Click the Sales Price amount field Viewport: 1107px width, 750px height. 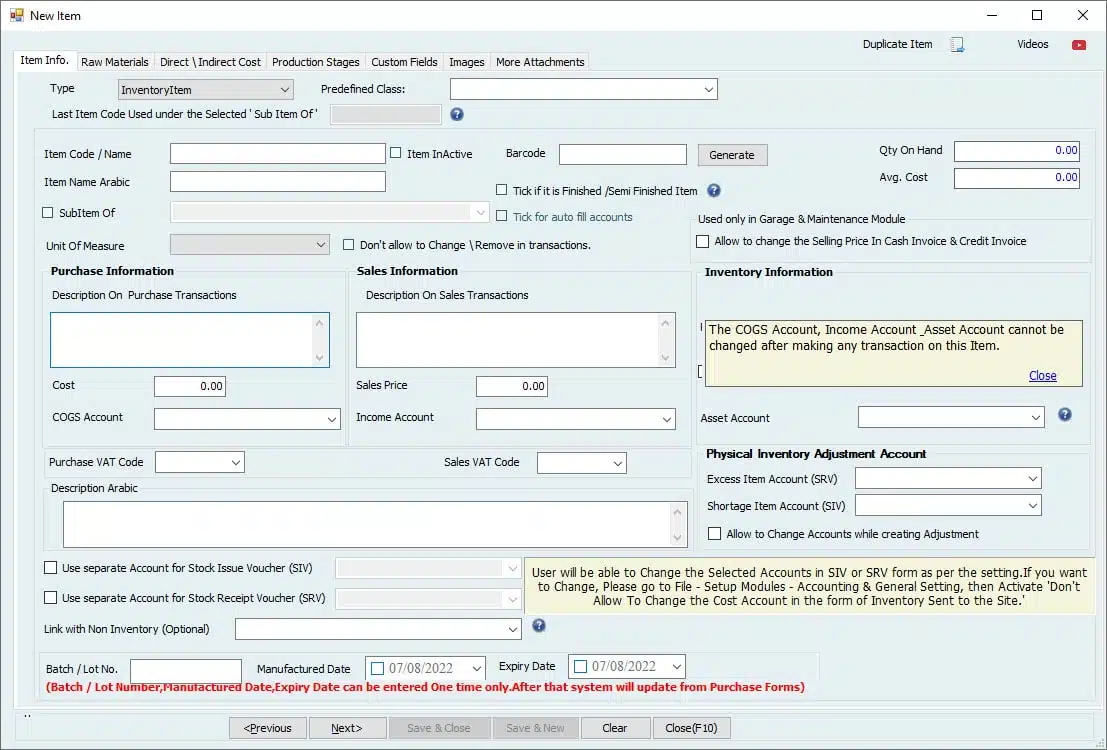pos(512,386)
